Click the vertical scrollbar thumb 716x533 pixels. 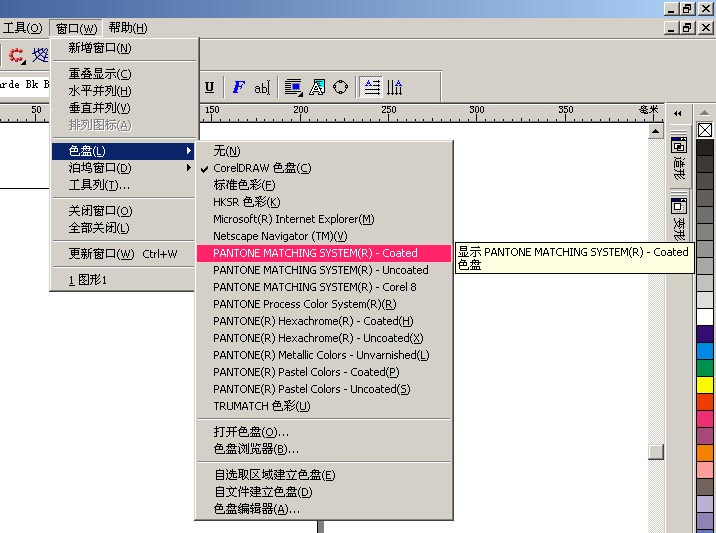pyautogui.click(x=656, y=452)
